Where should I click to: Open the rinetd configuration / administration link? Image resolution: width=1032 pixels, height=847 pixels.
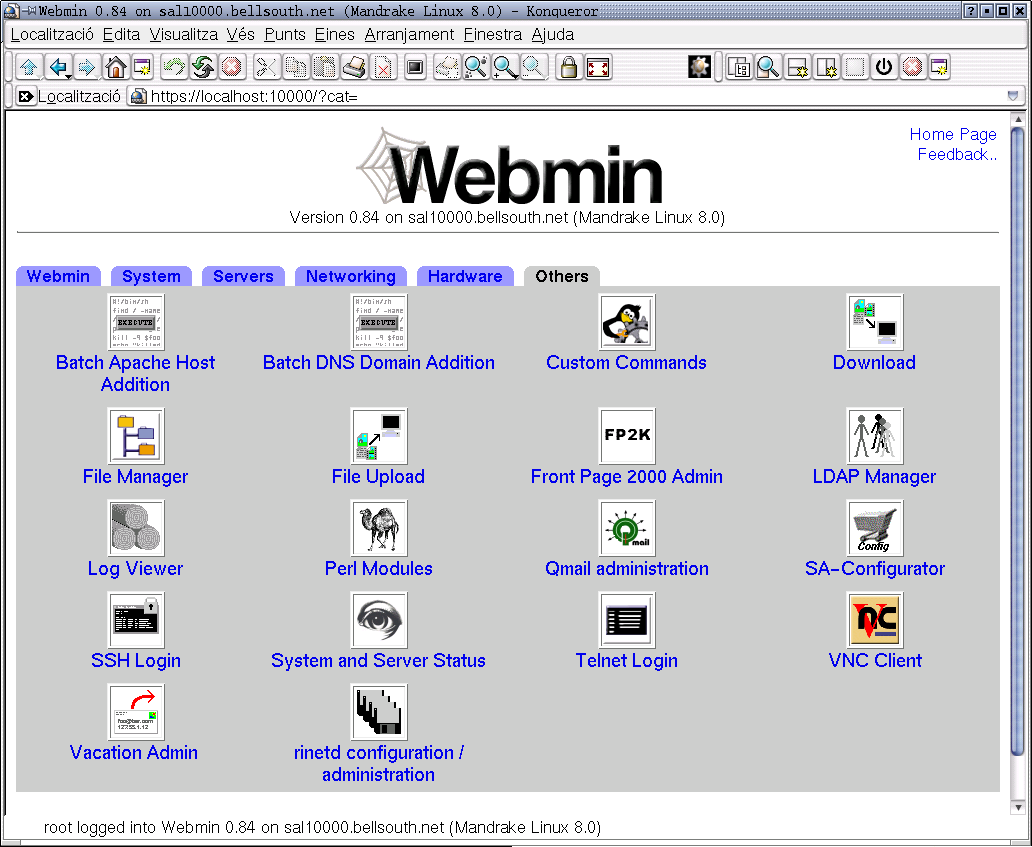(x=378, y=763)
